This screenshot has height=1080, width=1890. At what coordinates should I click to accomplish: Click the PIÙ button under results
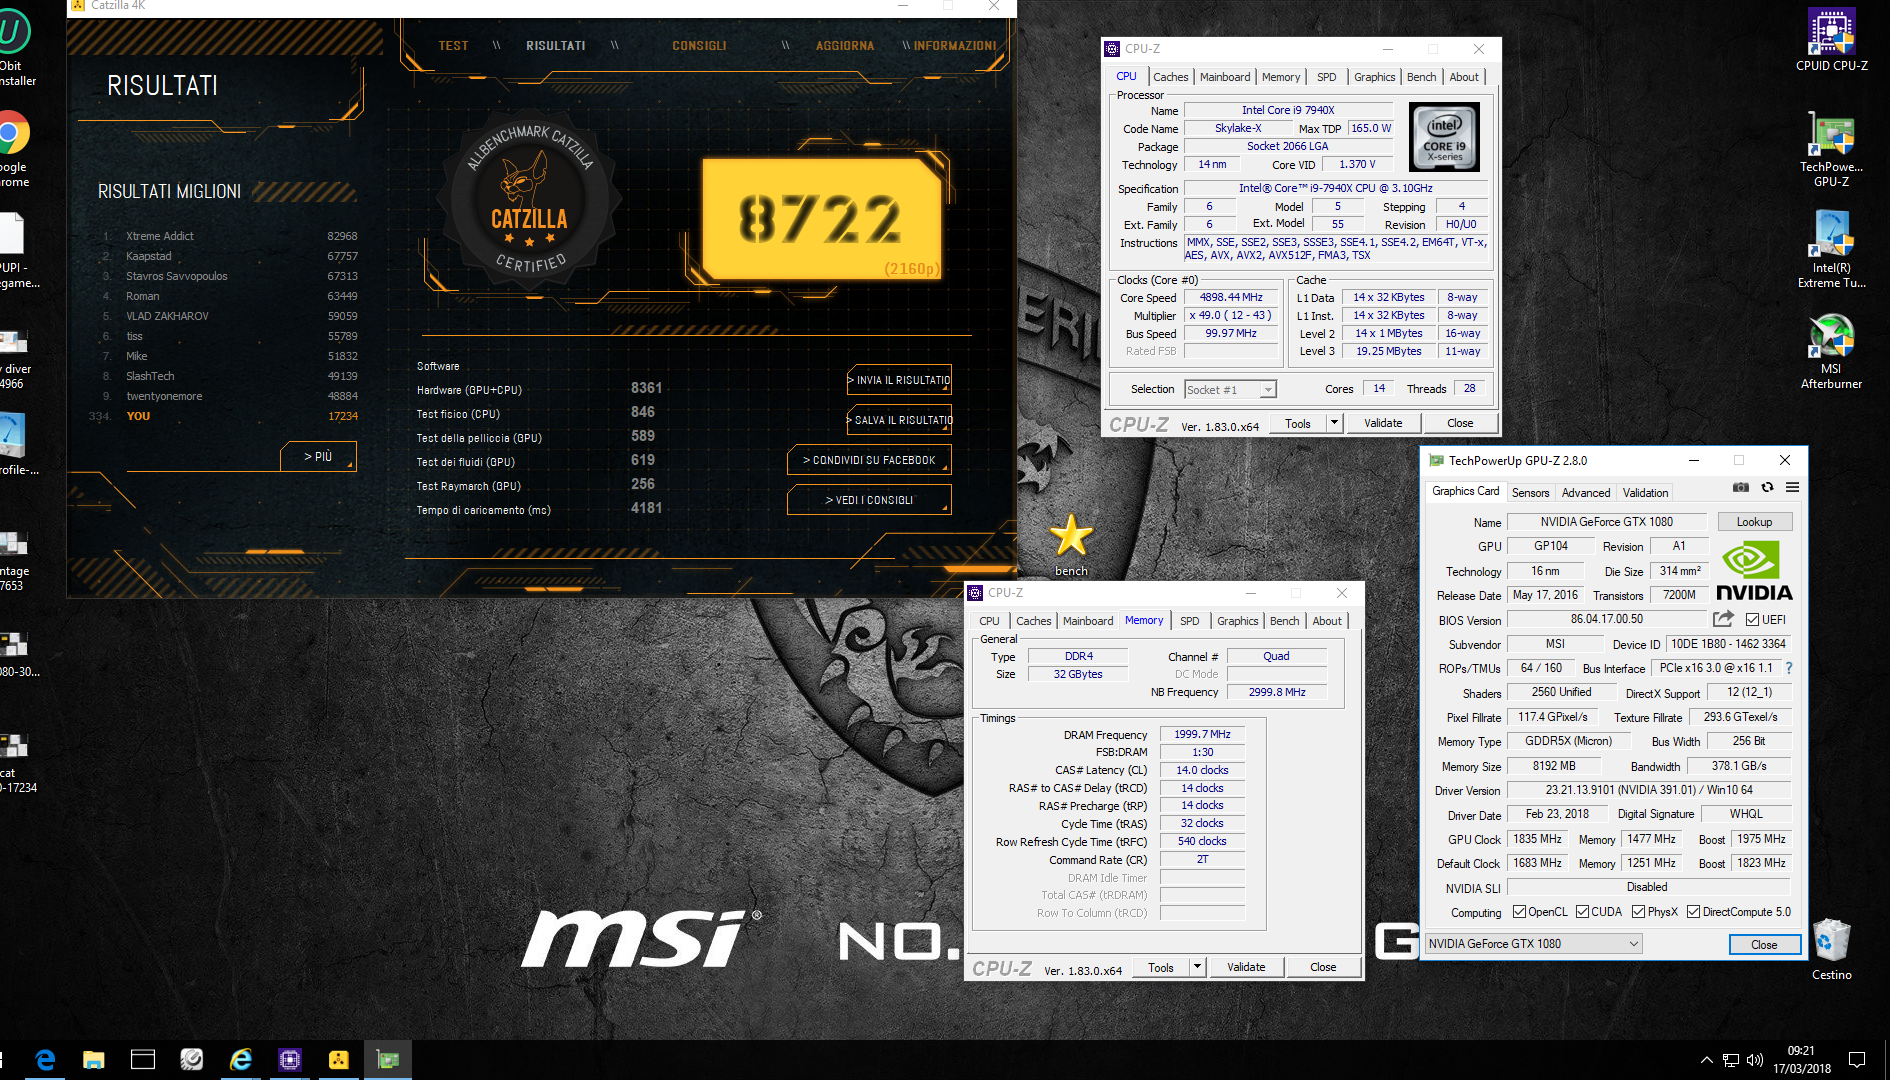pos(318,456)
